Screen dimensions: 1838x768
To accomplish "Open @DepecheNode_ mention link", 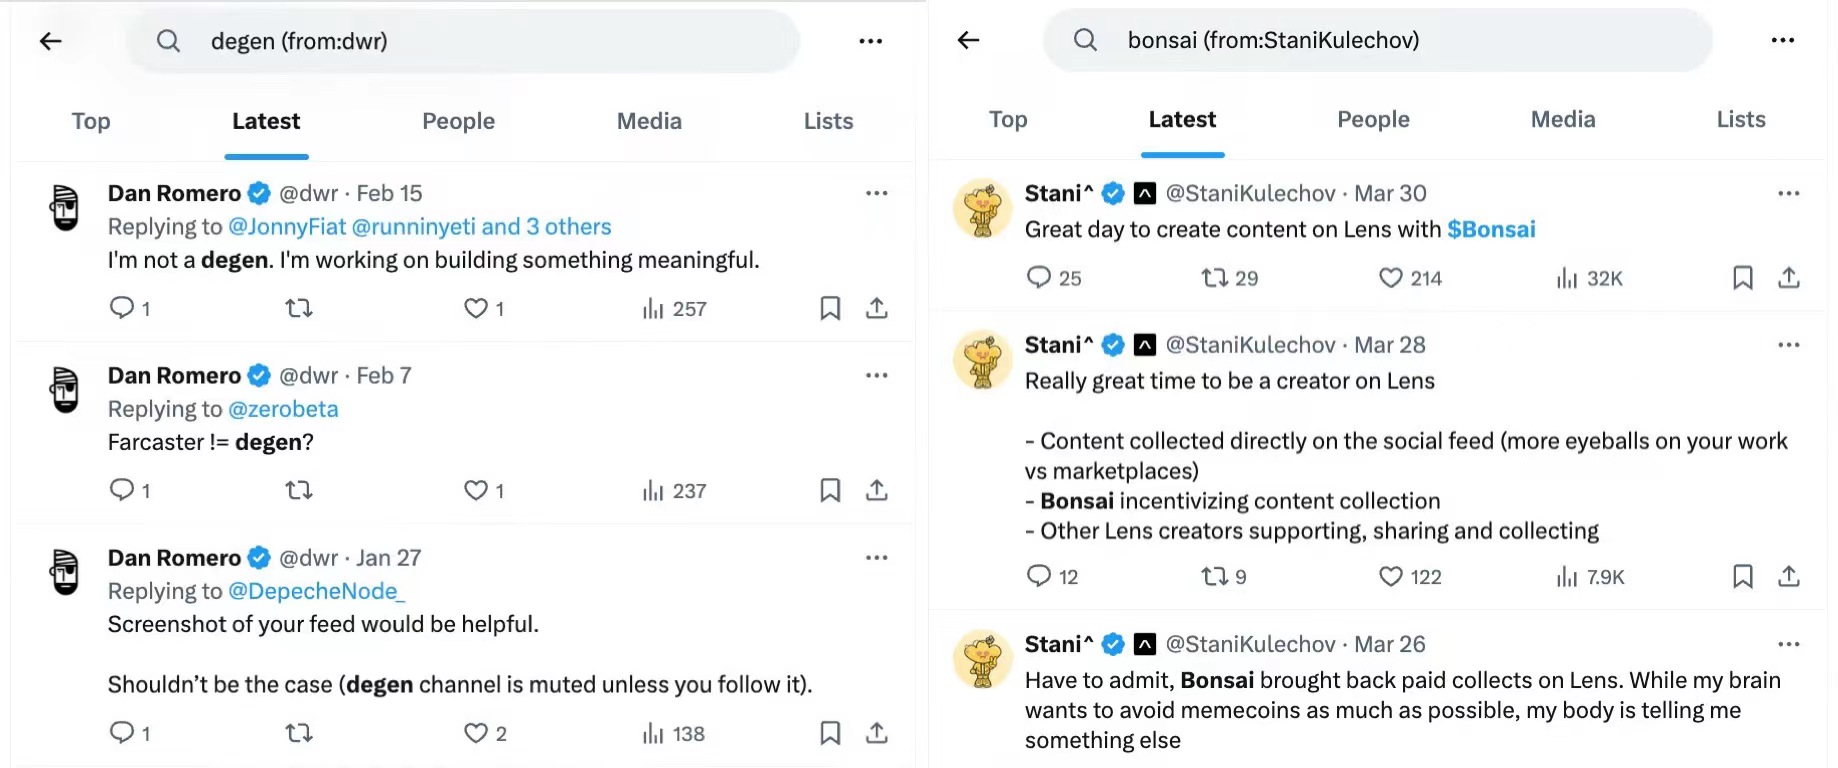I will (x=316, y=591).
